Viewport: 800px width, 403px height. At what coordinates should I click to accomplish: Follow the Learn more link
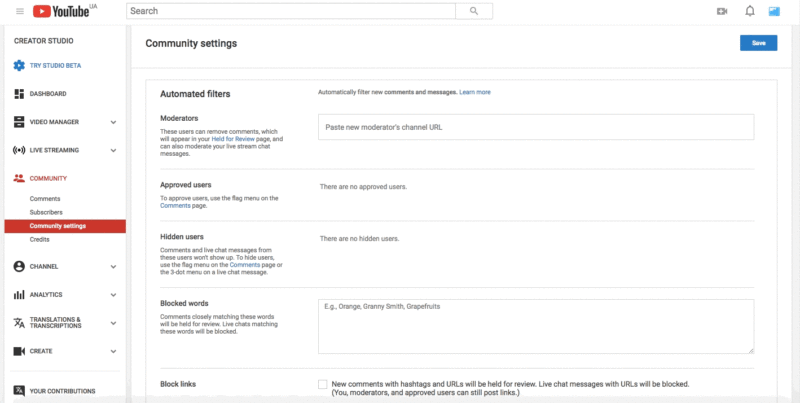(x=475, y=92)
